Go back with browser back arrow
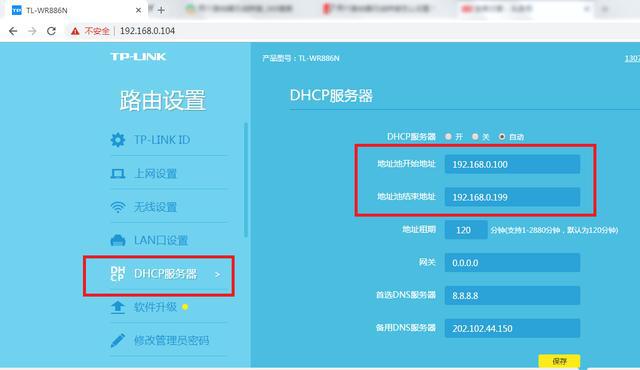This screenshot has width=640, height=370. (x=13, y=31)
